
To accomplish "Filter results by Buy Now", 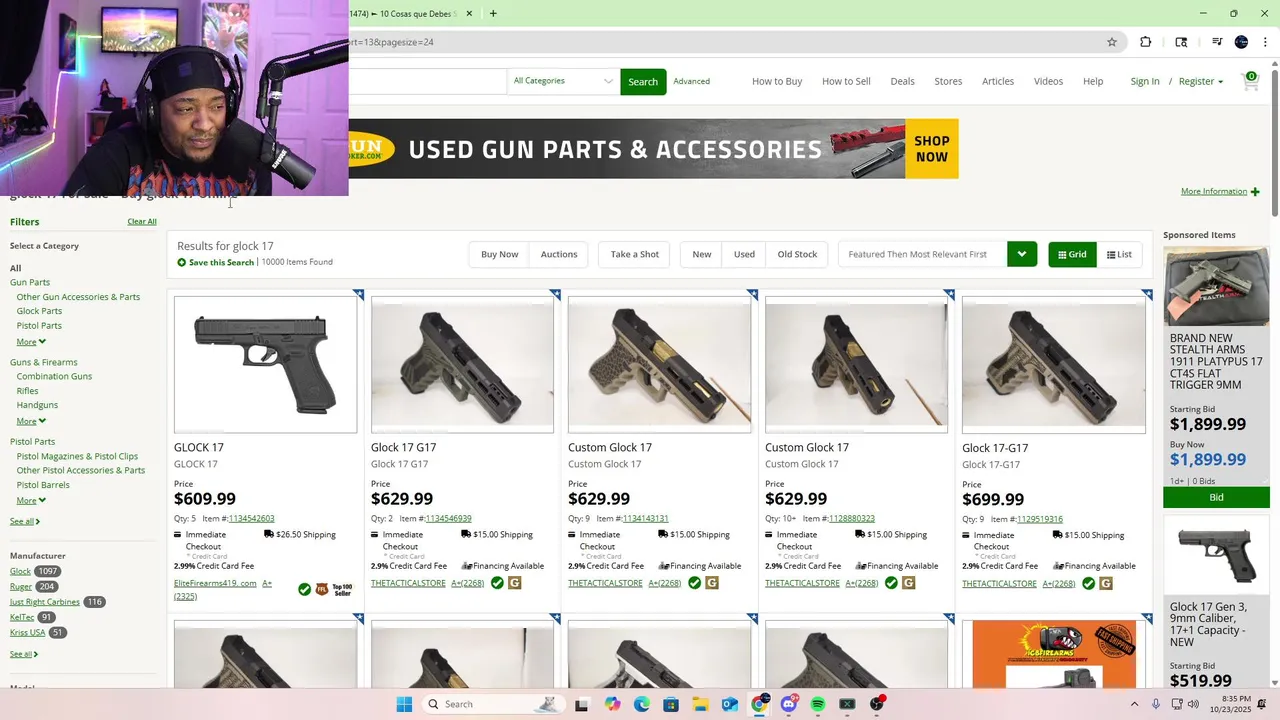I will pyautogui.click(x=499, y=254).
